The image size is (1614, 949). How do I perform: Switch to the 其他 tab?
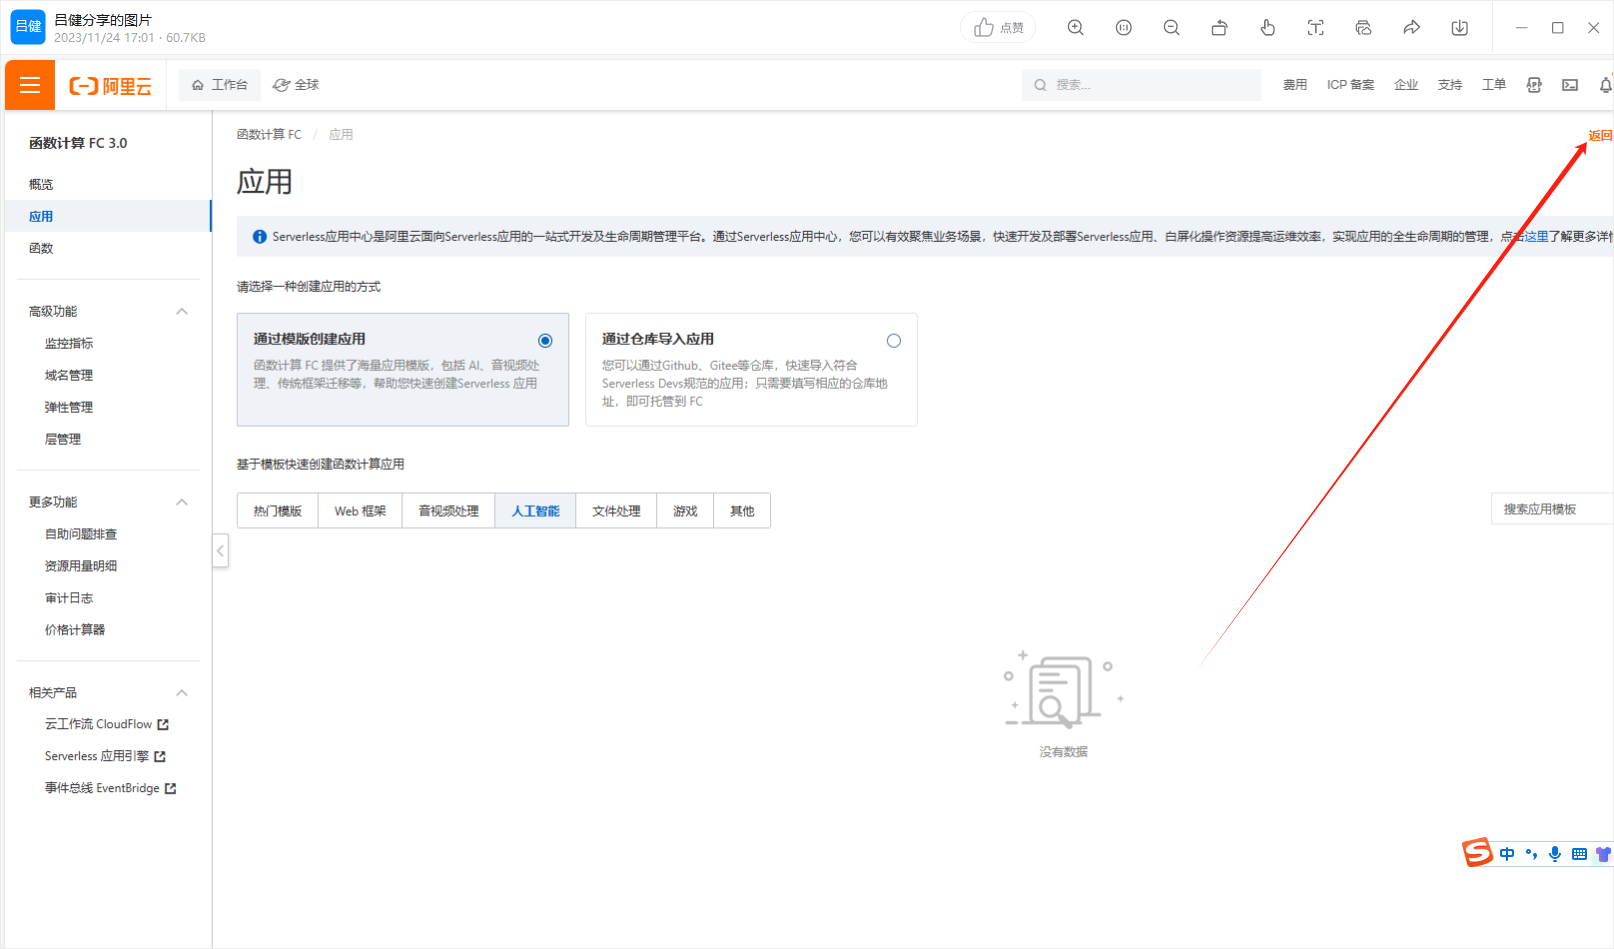742,511
